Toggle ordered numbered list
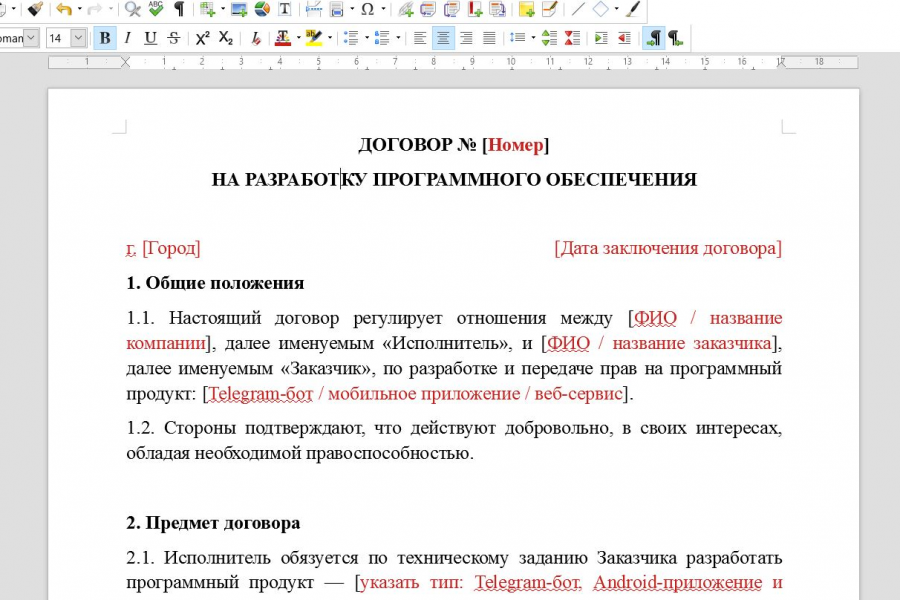The height and width of the screenshot is (600, 900). [x=382, y=38]
